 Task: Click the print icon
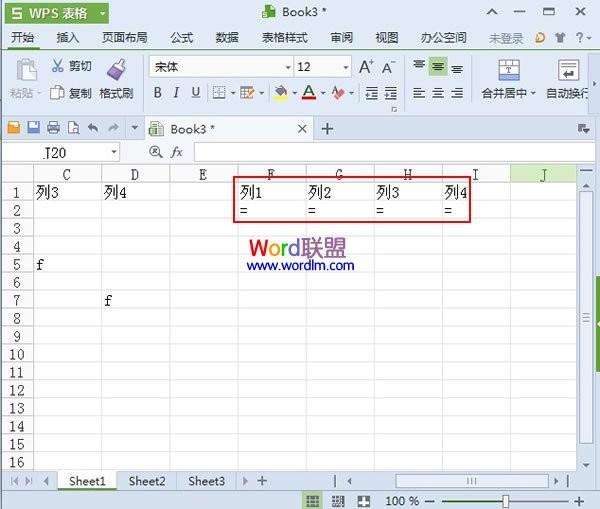click(53, 128)
